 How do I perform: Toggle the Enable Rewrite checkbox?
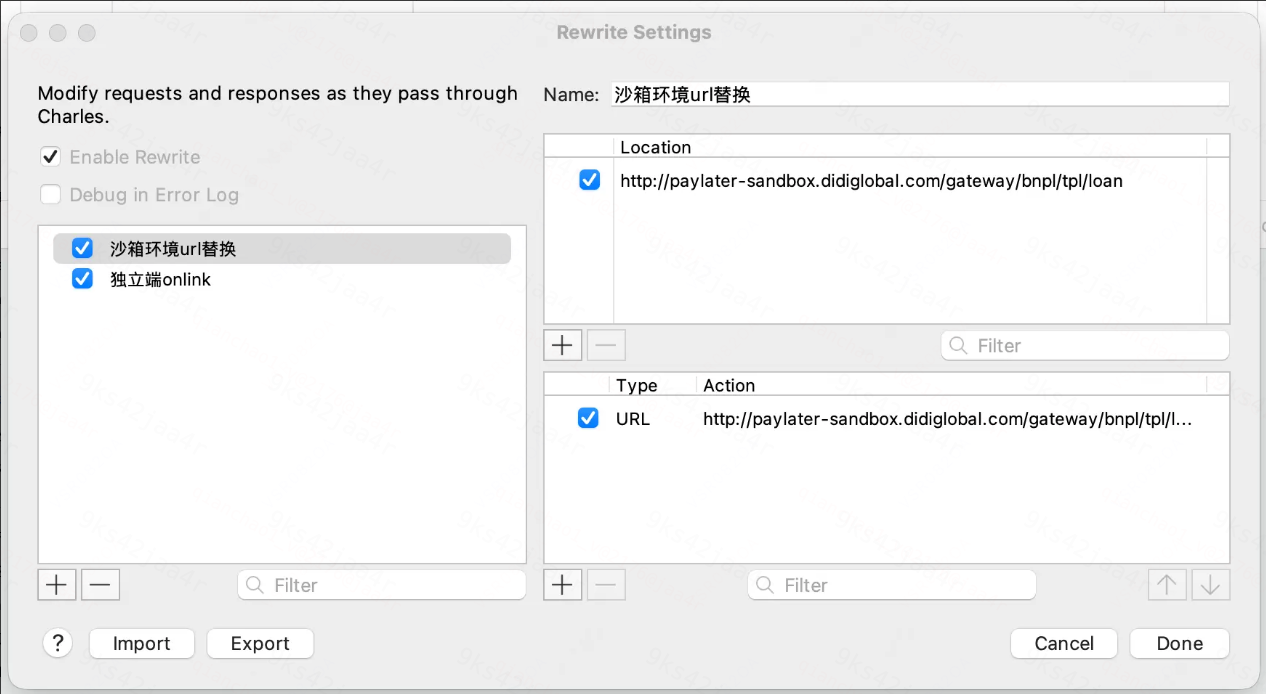click(50, 157)
